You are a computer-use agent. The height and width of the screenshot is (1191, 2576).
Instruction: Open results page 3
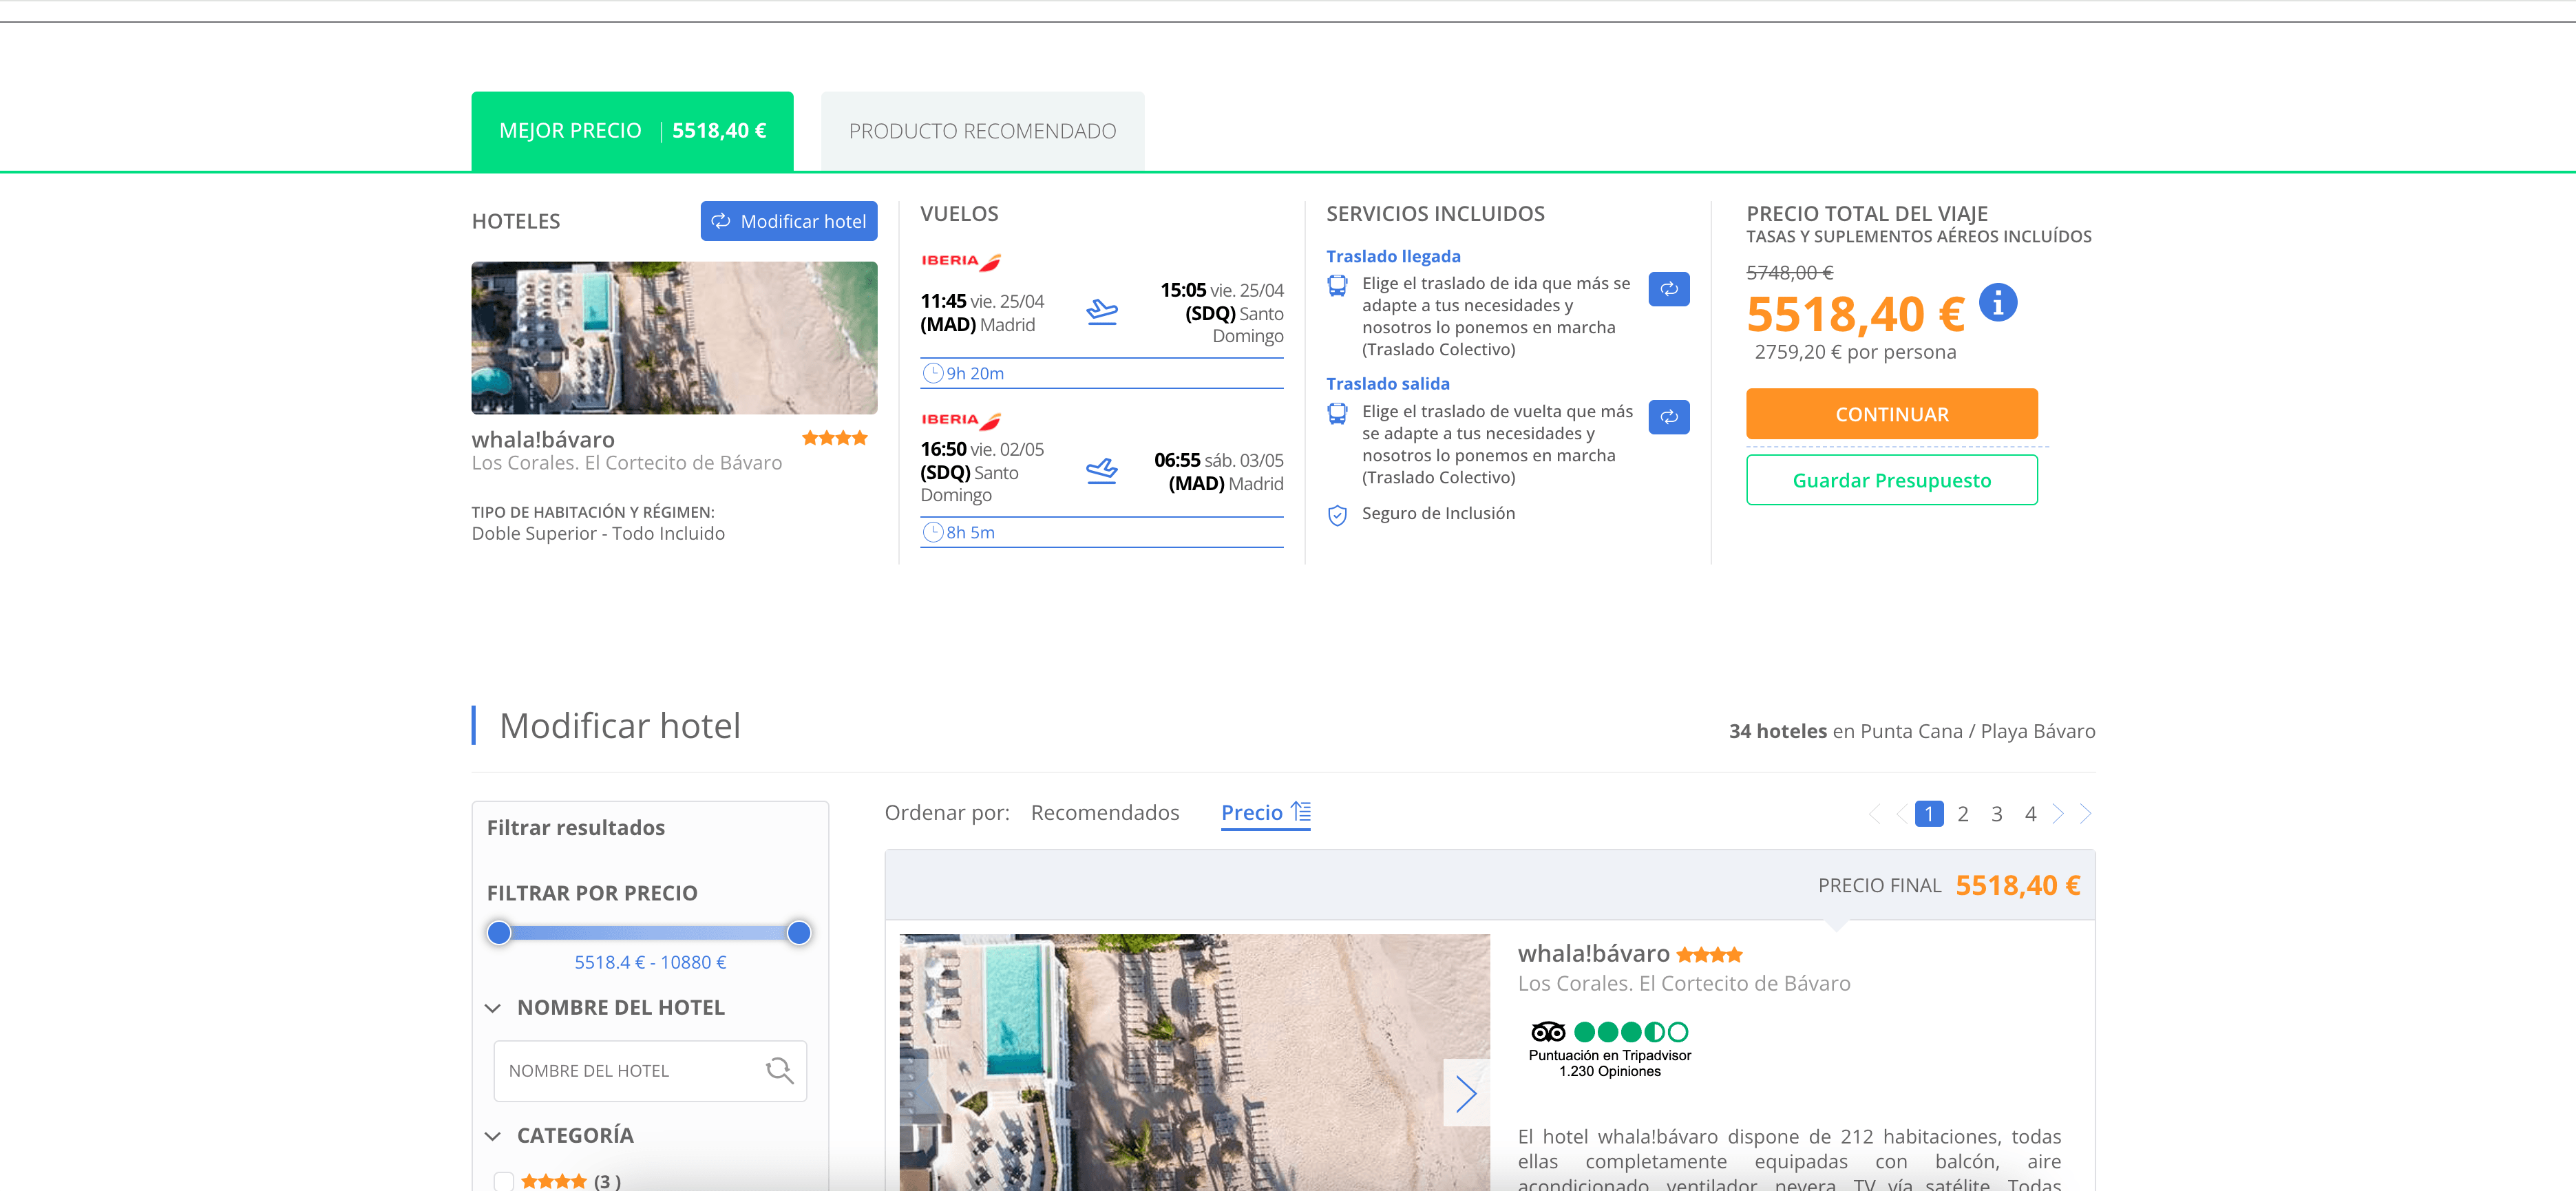(1996, 814)
